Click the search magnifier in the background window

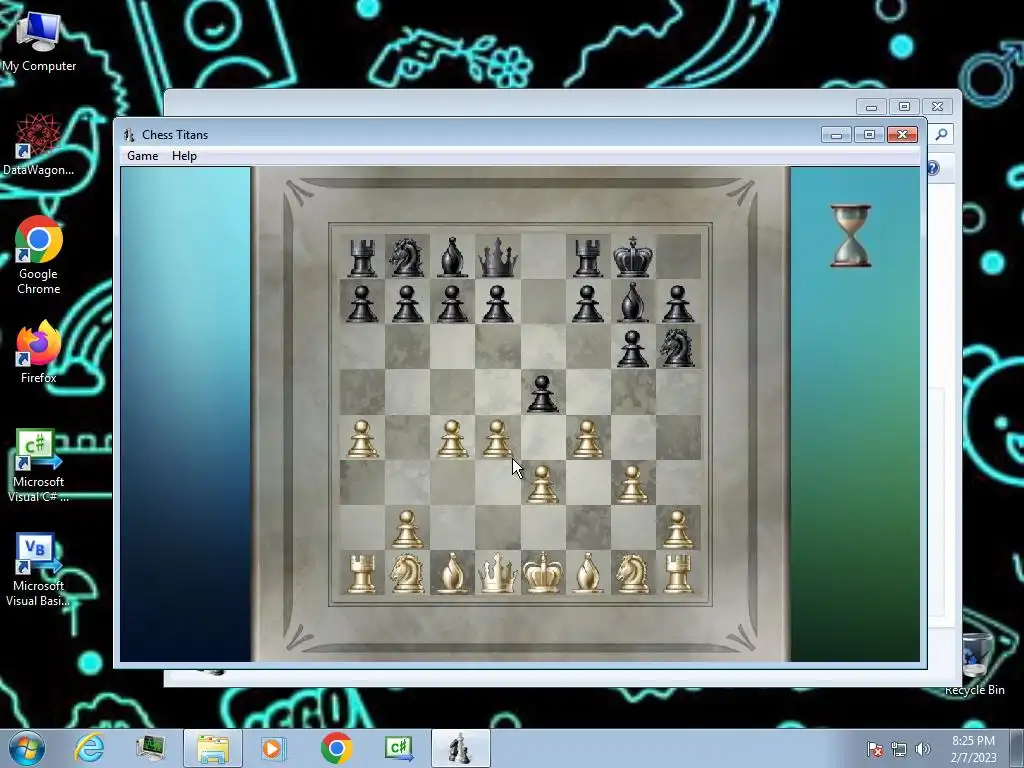click(941, 134)
